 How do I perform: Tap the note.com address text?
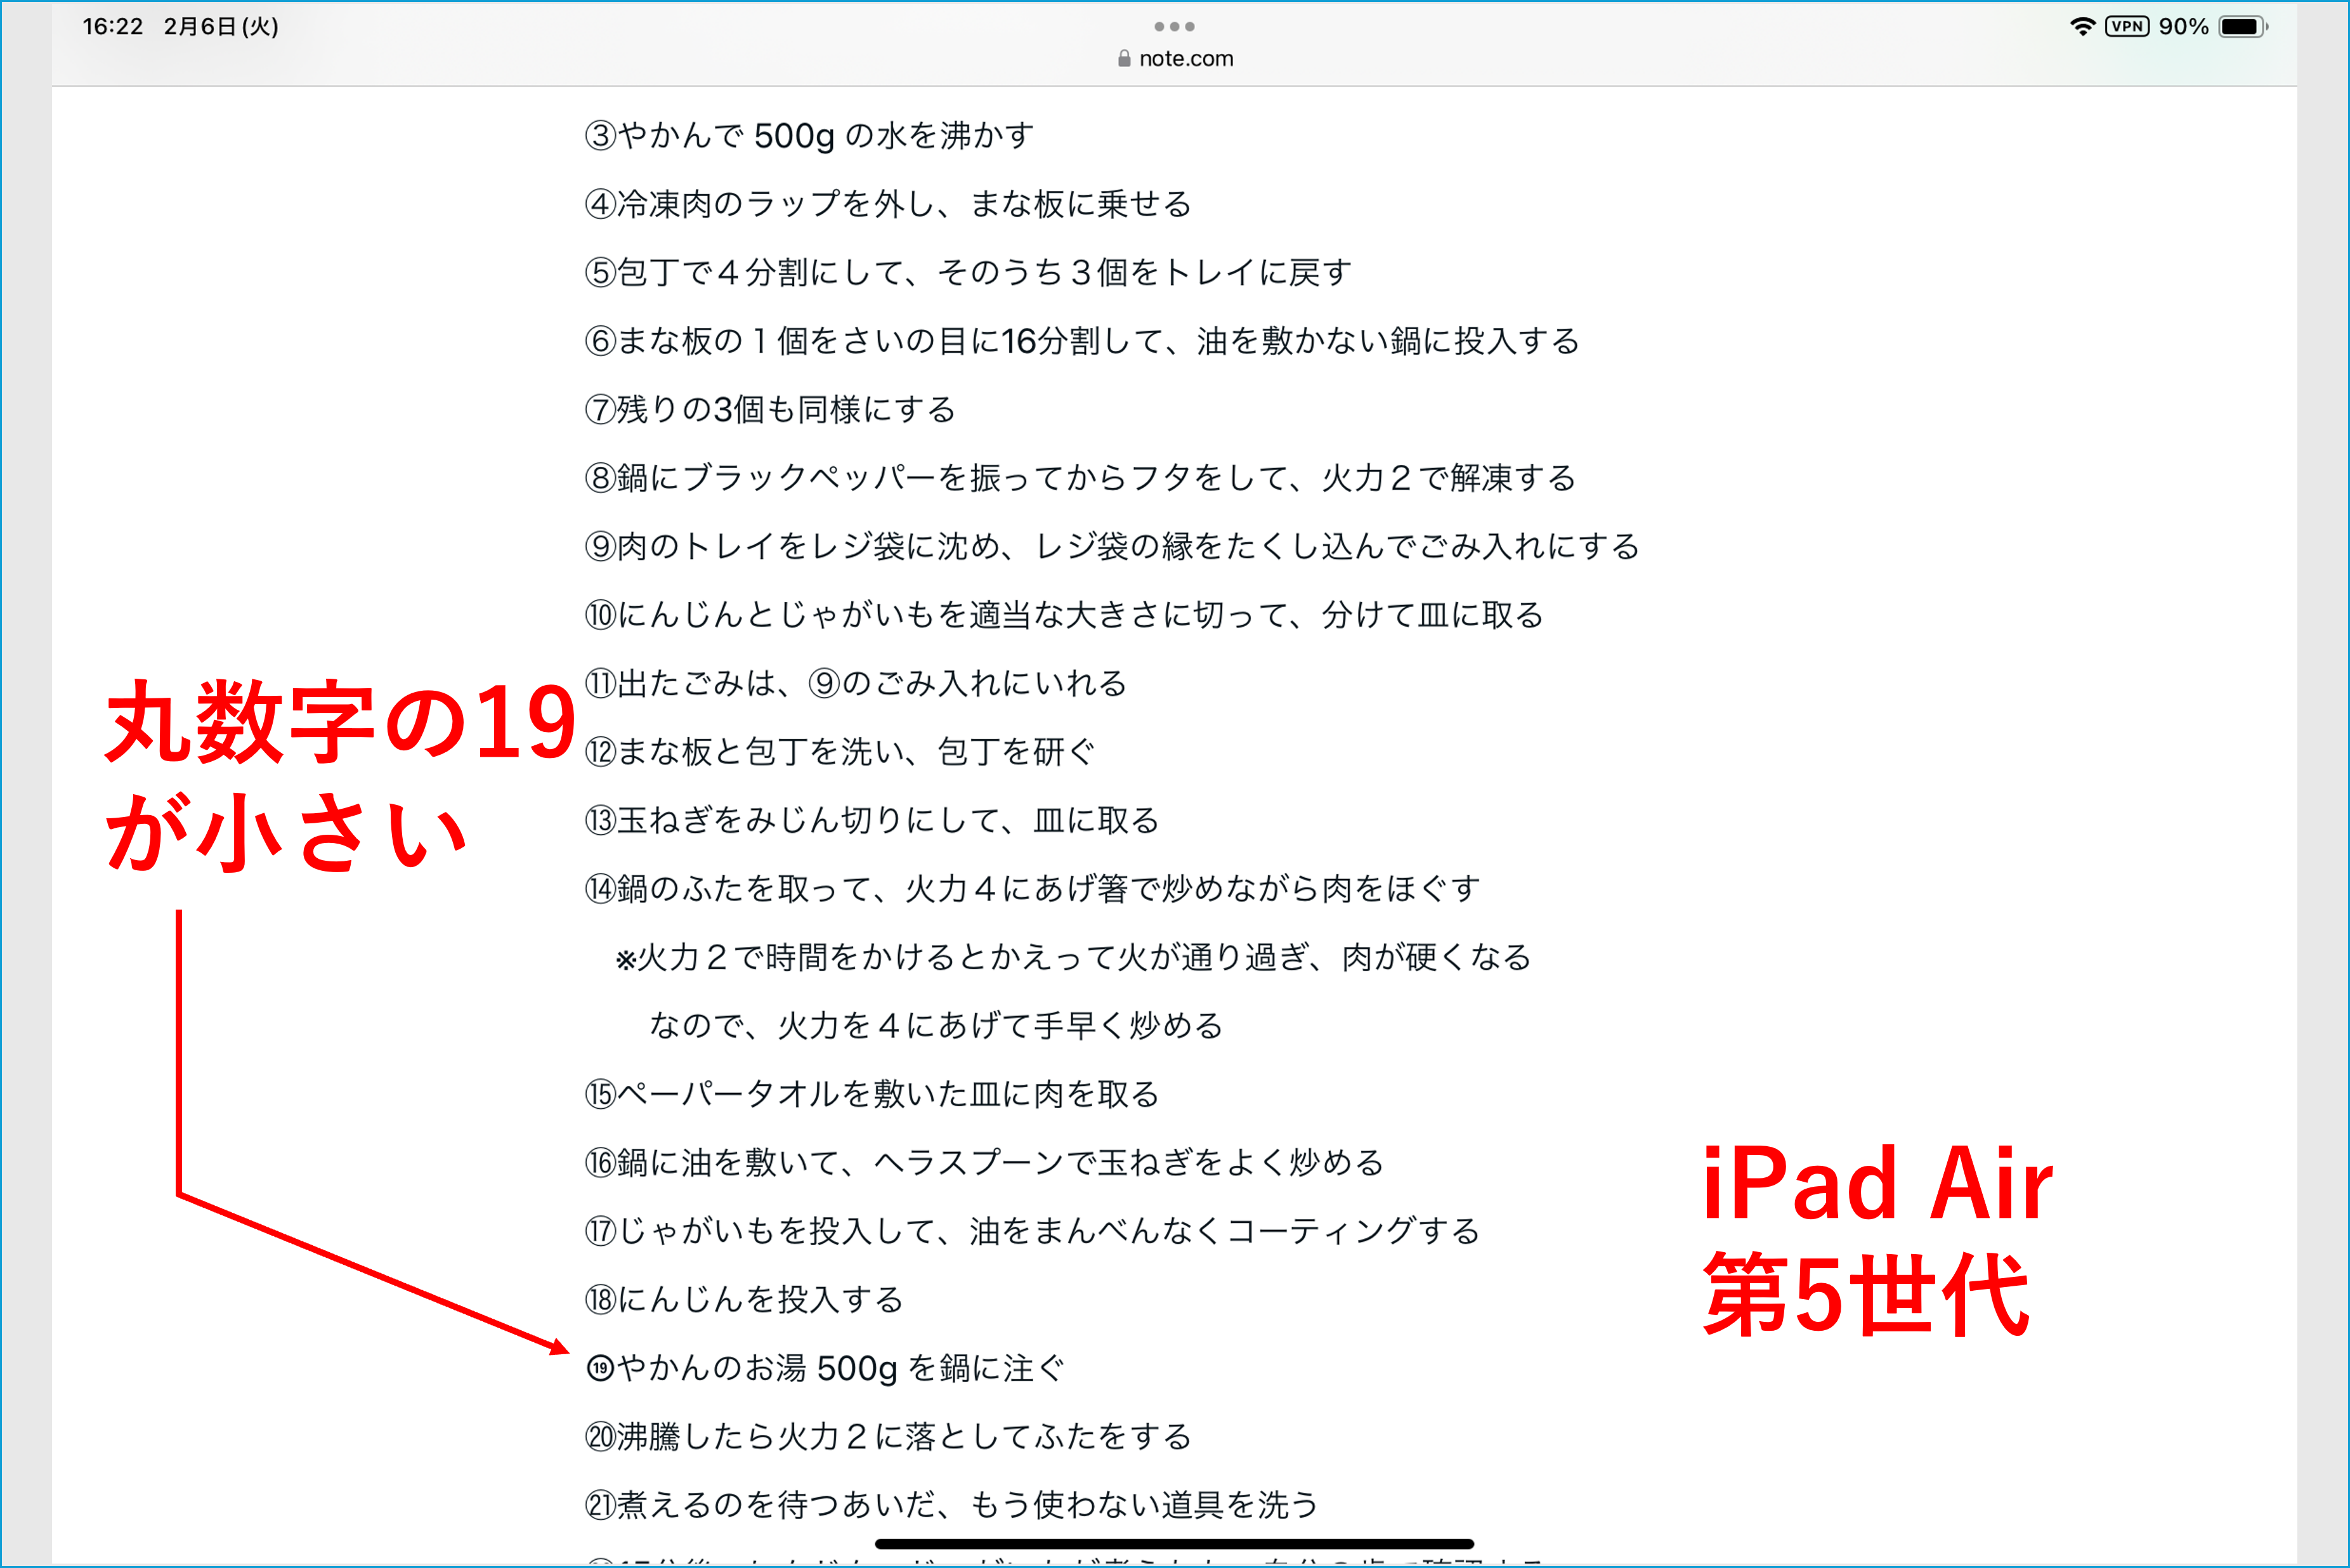[1186, 59]
